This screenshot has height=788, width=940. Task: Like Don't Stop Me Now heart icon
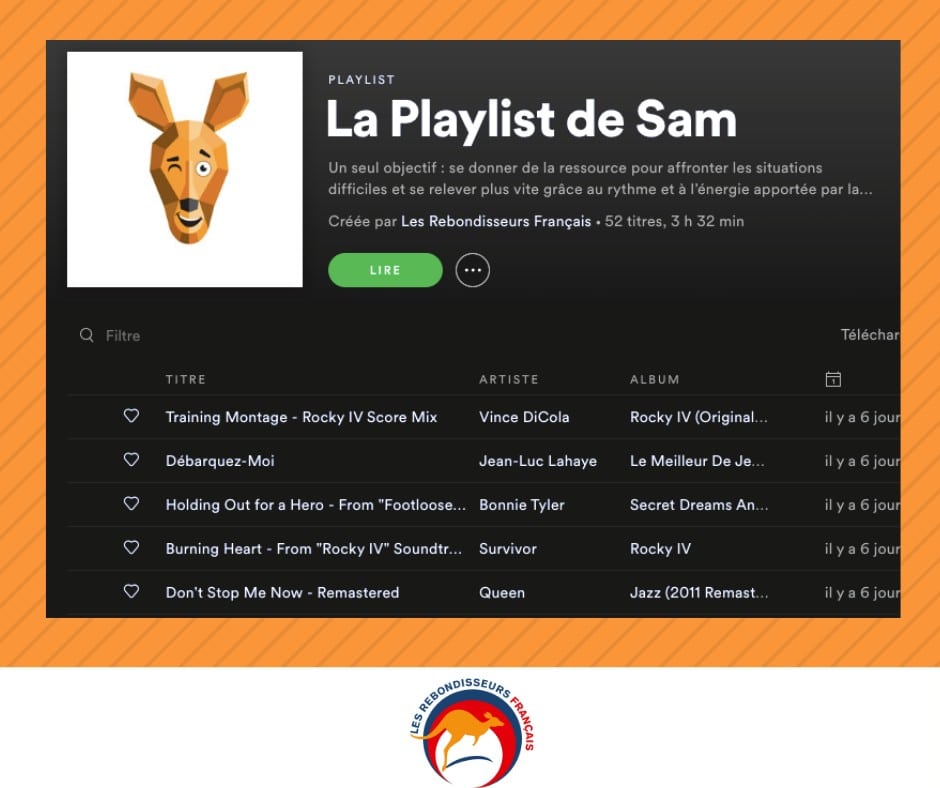131,591
